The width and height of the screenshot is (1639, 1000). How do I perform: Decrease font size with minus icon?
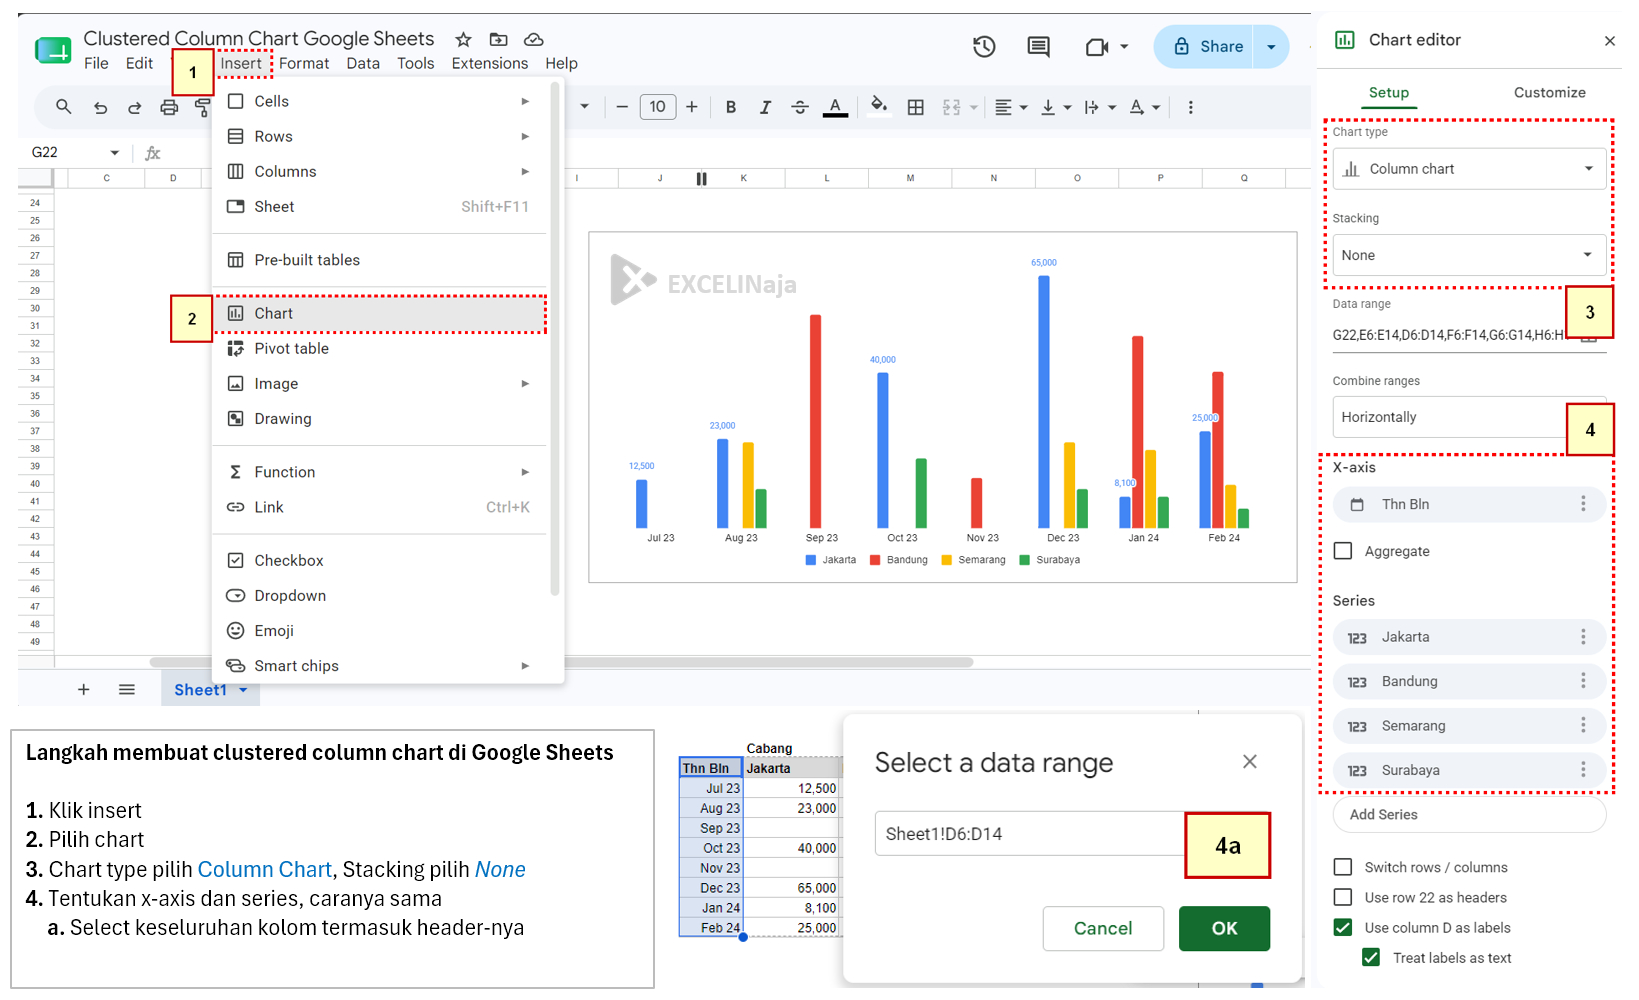click(622, 107)
